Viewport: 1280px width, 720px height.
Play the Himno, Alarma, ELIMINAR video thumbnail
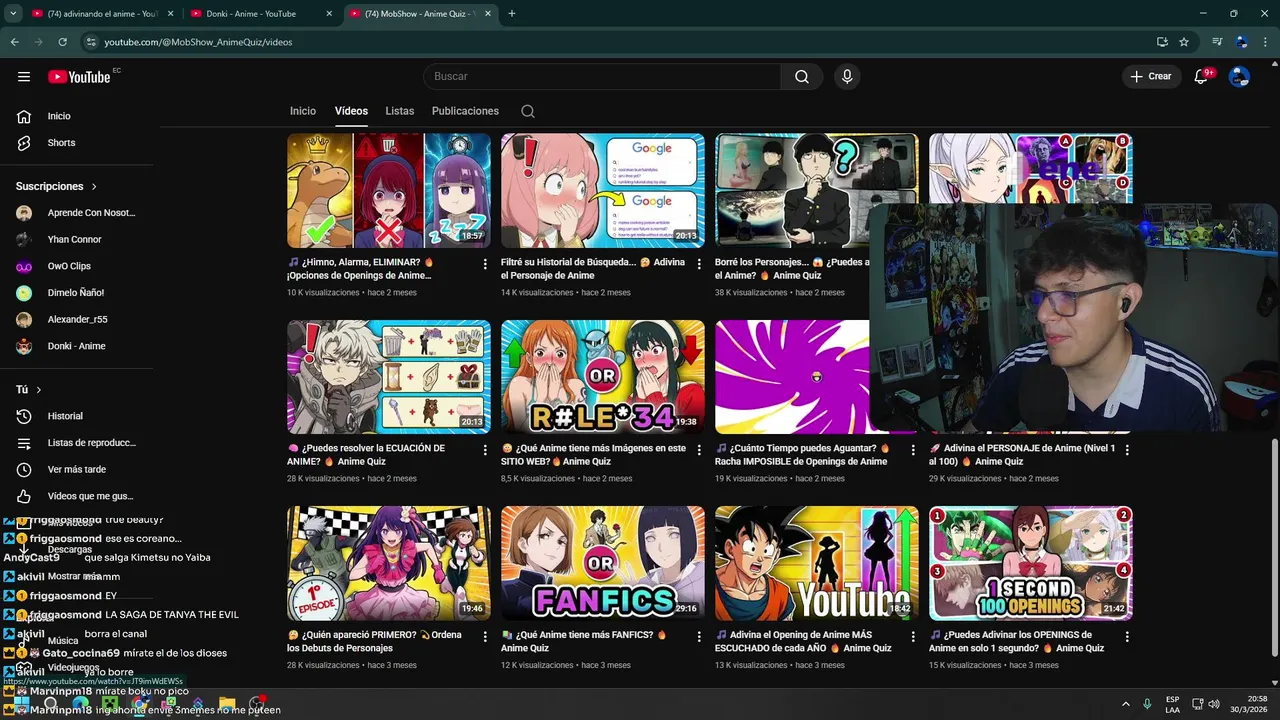389,190
